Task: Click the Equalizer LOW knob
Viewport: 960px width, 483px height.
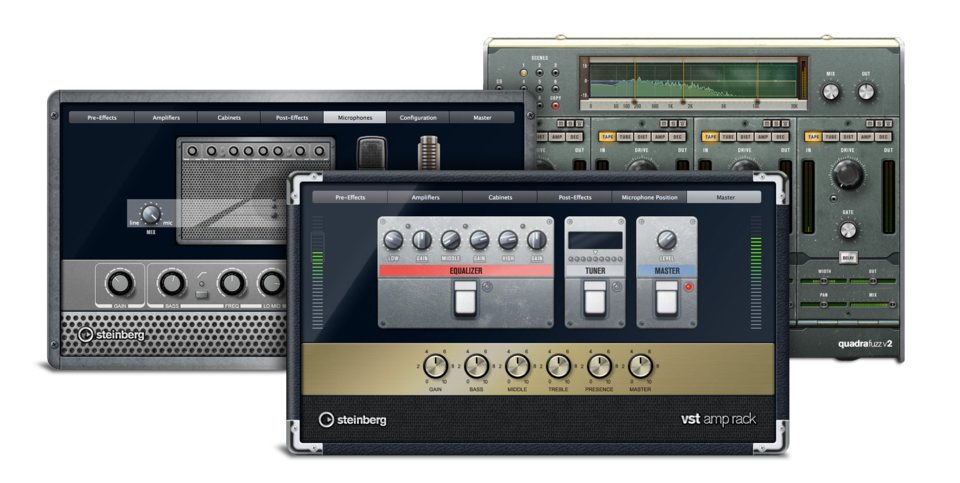Action: click(393, 240)
